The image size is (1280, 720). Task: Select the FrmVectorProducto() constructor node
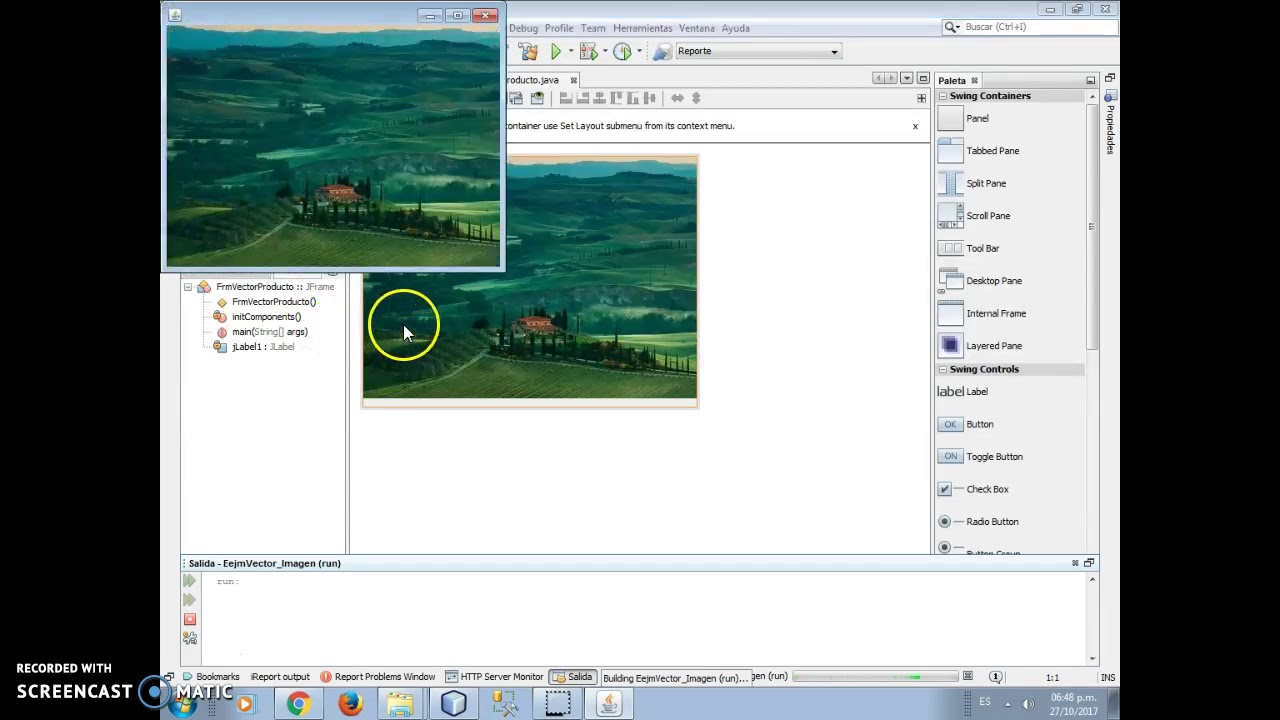[273, 302]
